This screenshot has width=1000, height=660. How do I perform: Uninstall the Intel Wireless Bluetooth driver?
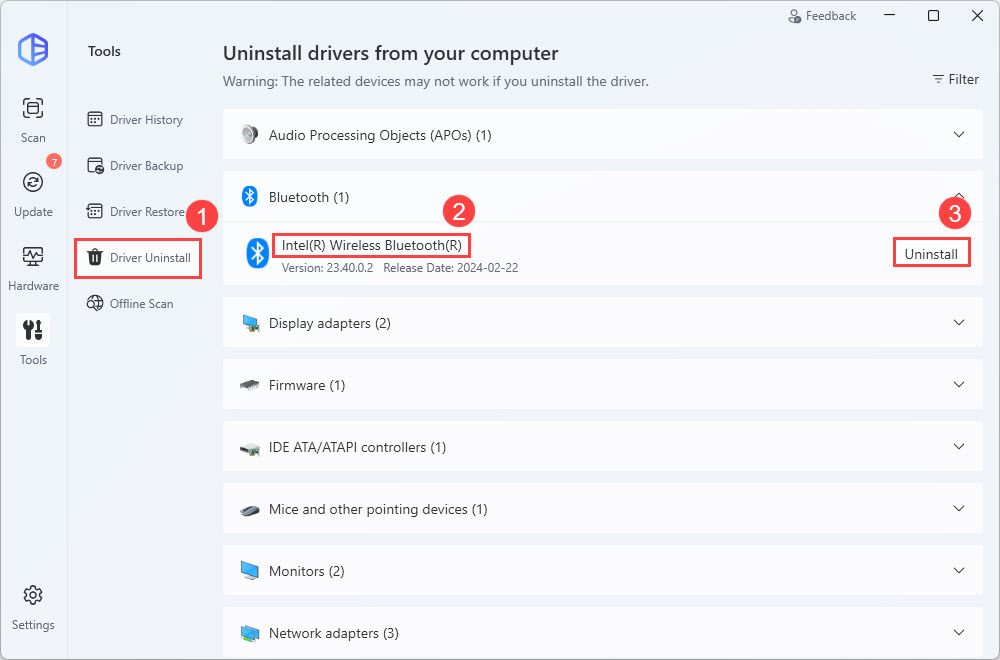click(x=931, y=254)
